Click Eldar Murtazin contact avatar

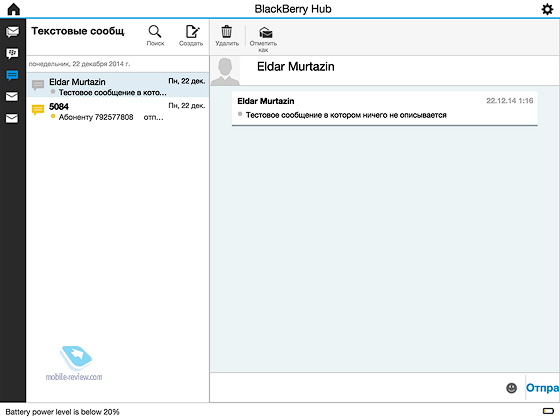pyautogui.click(x=225, y=71)
